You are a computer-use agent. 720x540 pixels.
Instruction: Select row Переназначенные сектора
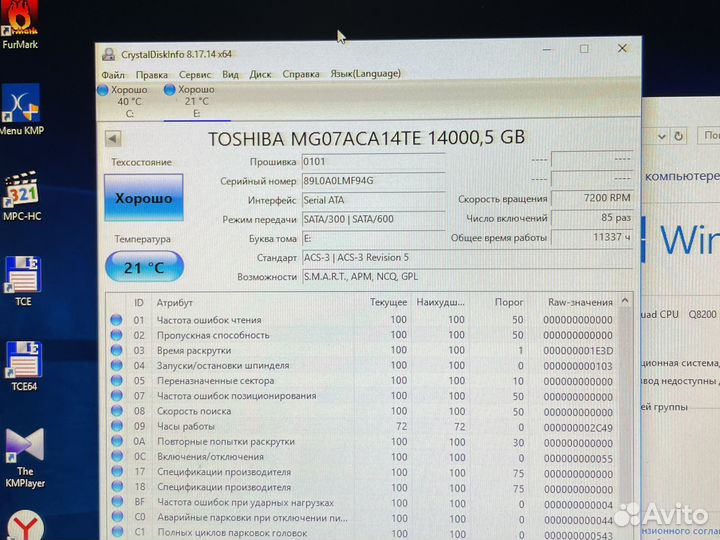point(363,380)
